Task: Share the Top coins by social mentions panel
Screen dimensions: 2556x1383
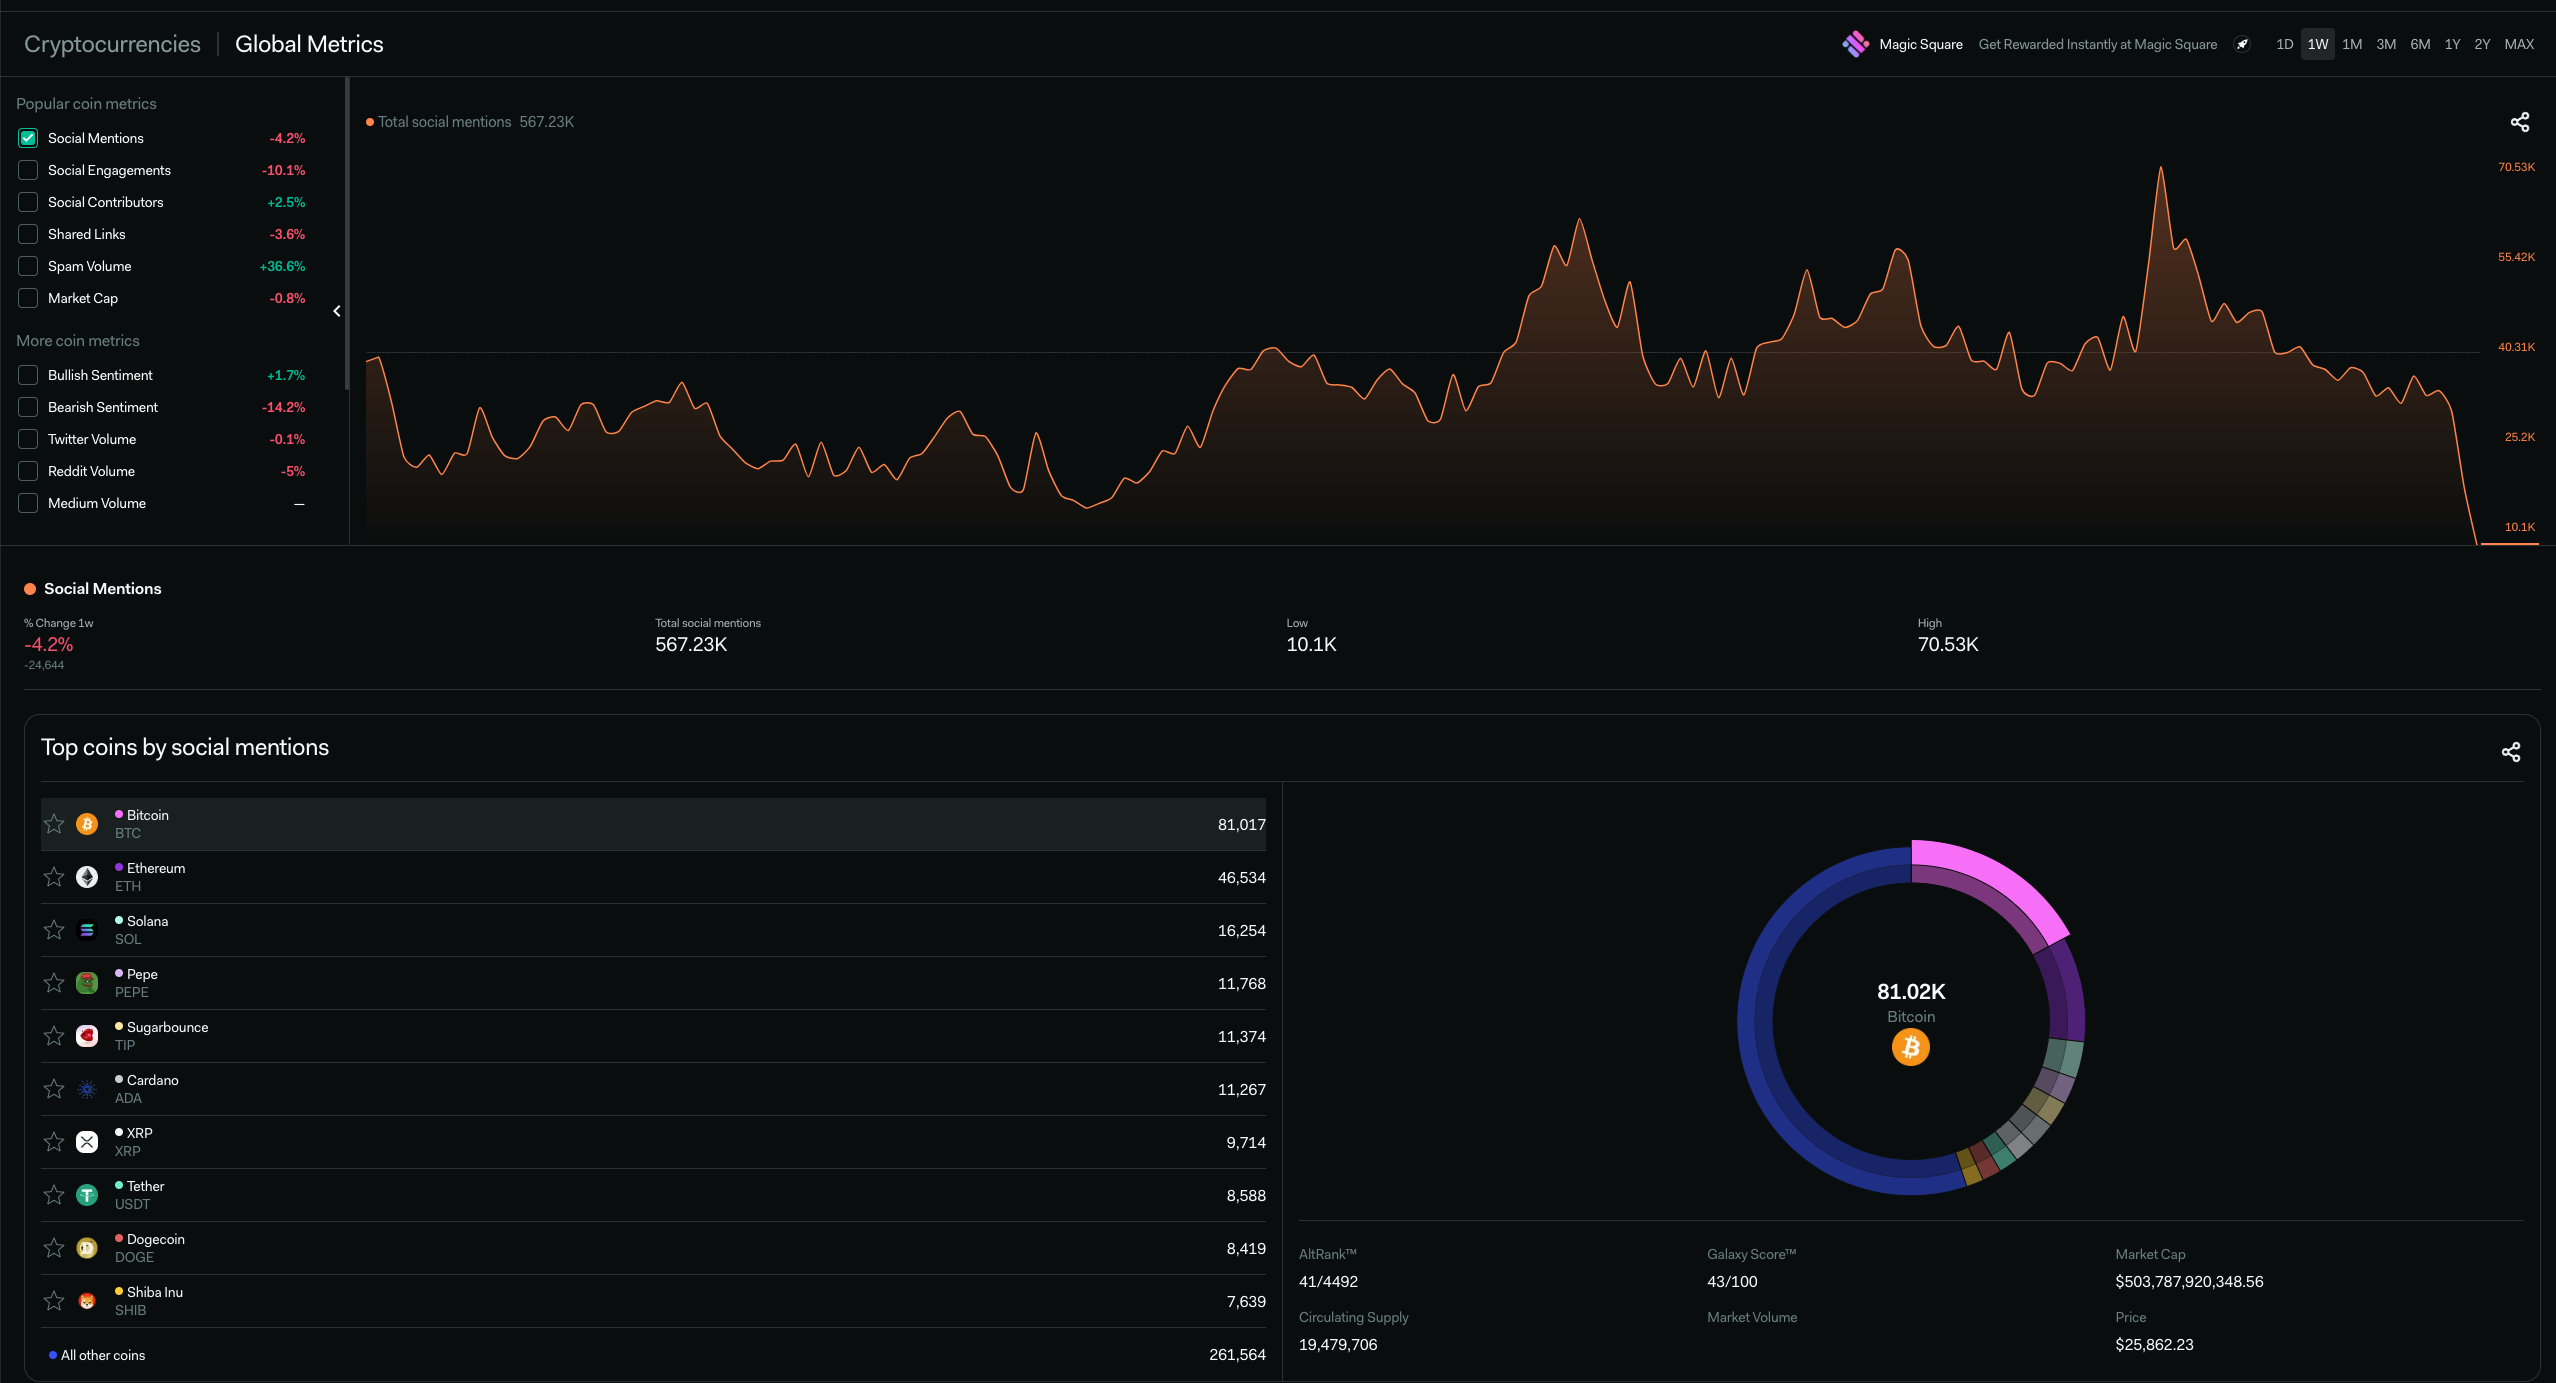Action: click(2510, 752)
